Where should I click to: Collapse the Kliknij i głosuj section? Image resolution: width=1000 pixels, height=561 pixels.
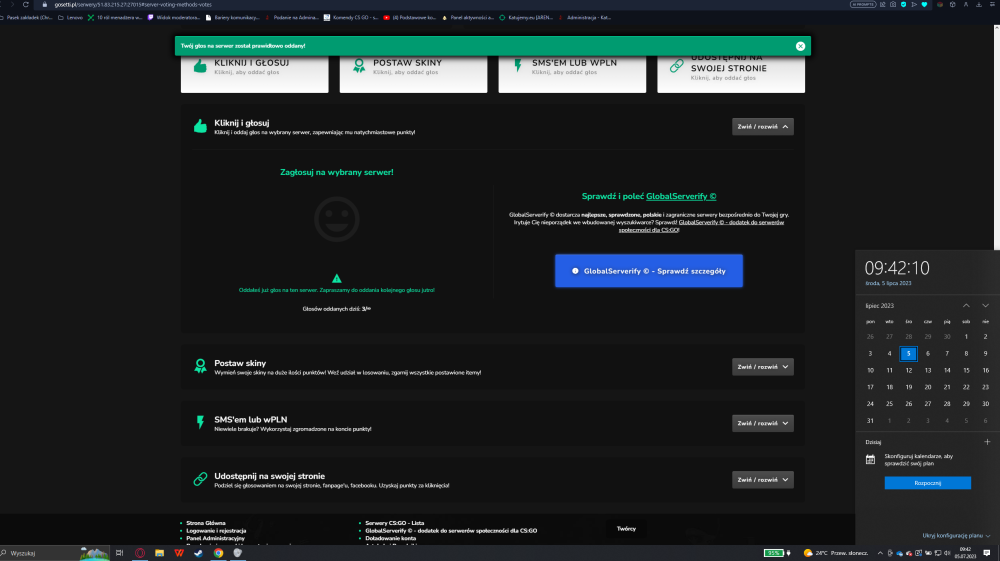click(x=763, y=127)
